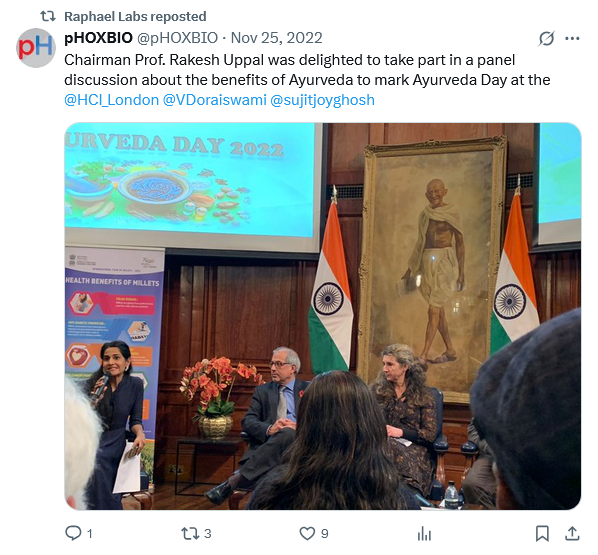
Task: Click the pHOXBIO display name
Action: point(98,38)
